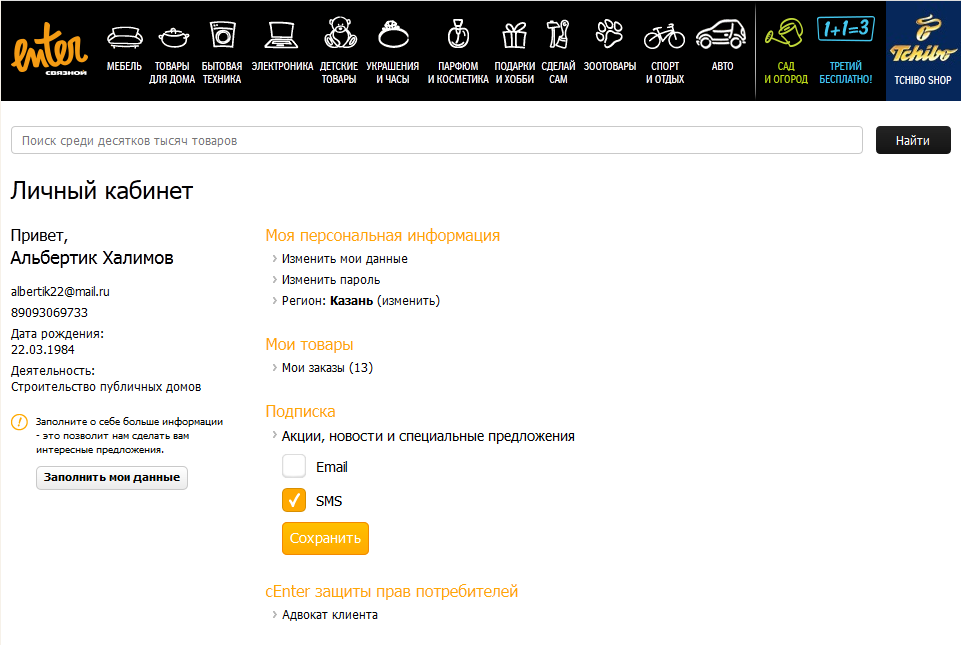The image size is (961, 645).
Task: Open Украшения и часы ring icon
Action: coord(393,34)
